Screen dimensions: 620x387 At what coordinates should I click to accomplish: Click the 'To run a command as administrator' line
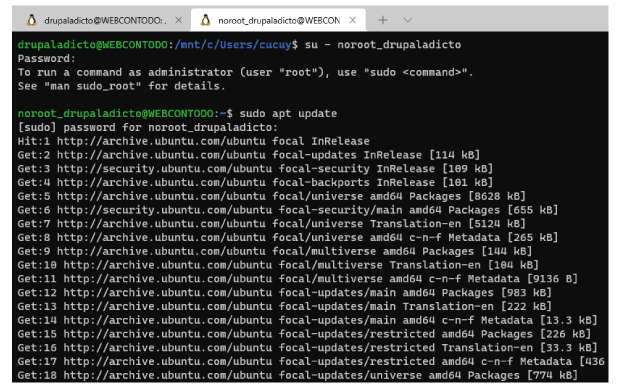[x=245, y=72]
